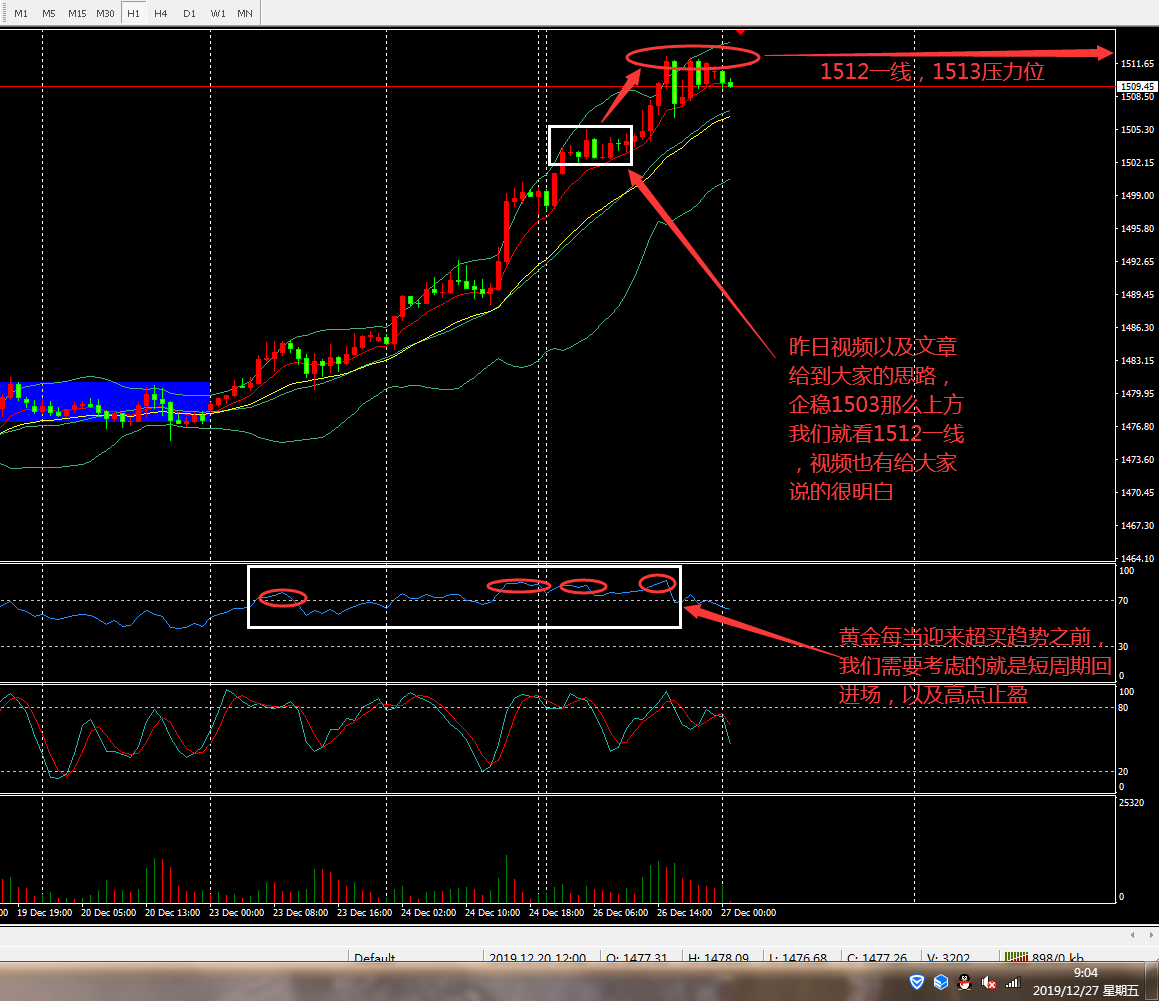Click the Default profile in status bar

click(x=374, y=957)
